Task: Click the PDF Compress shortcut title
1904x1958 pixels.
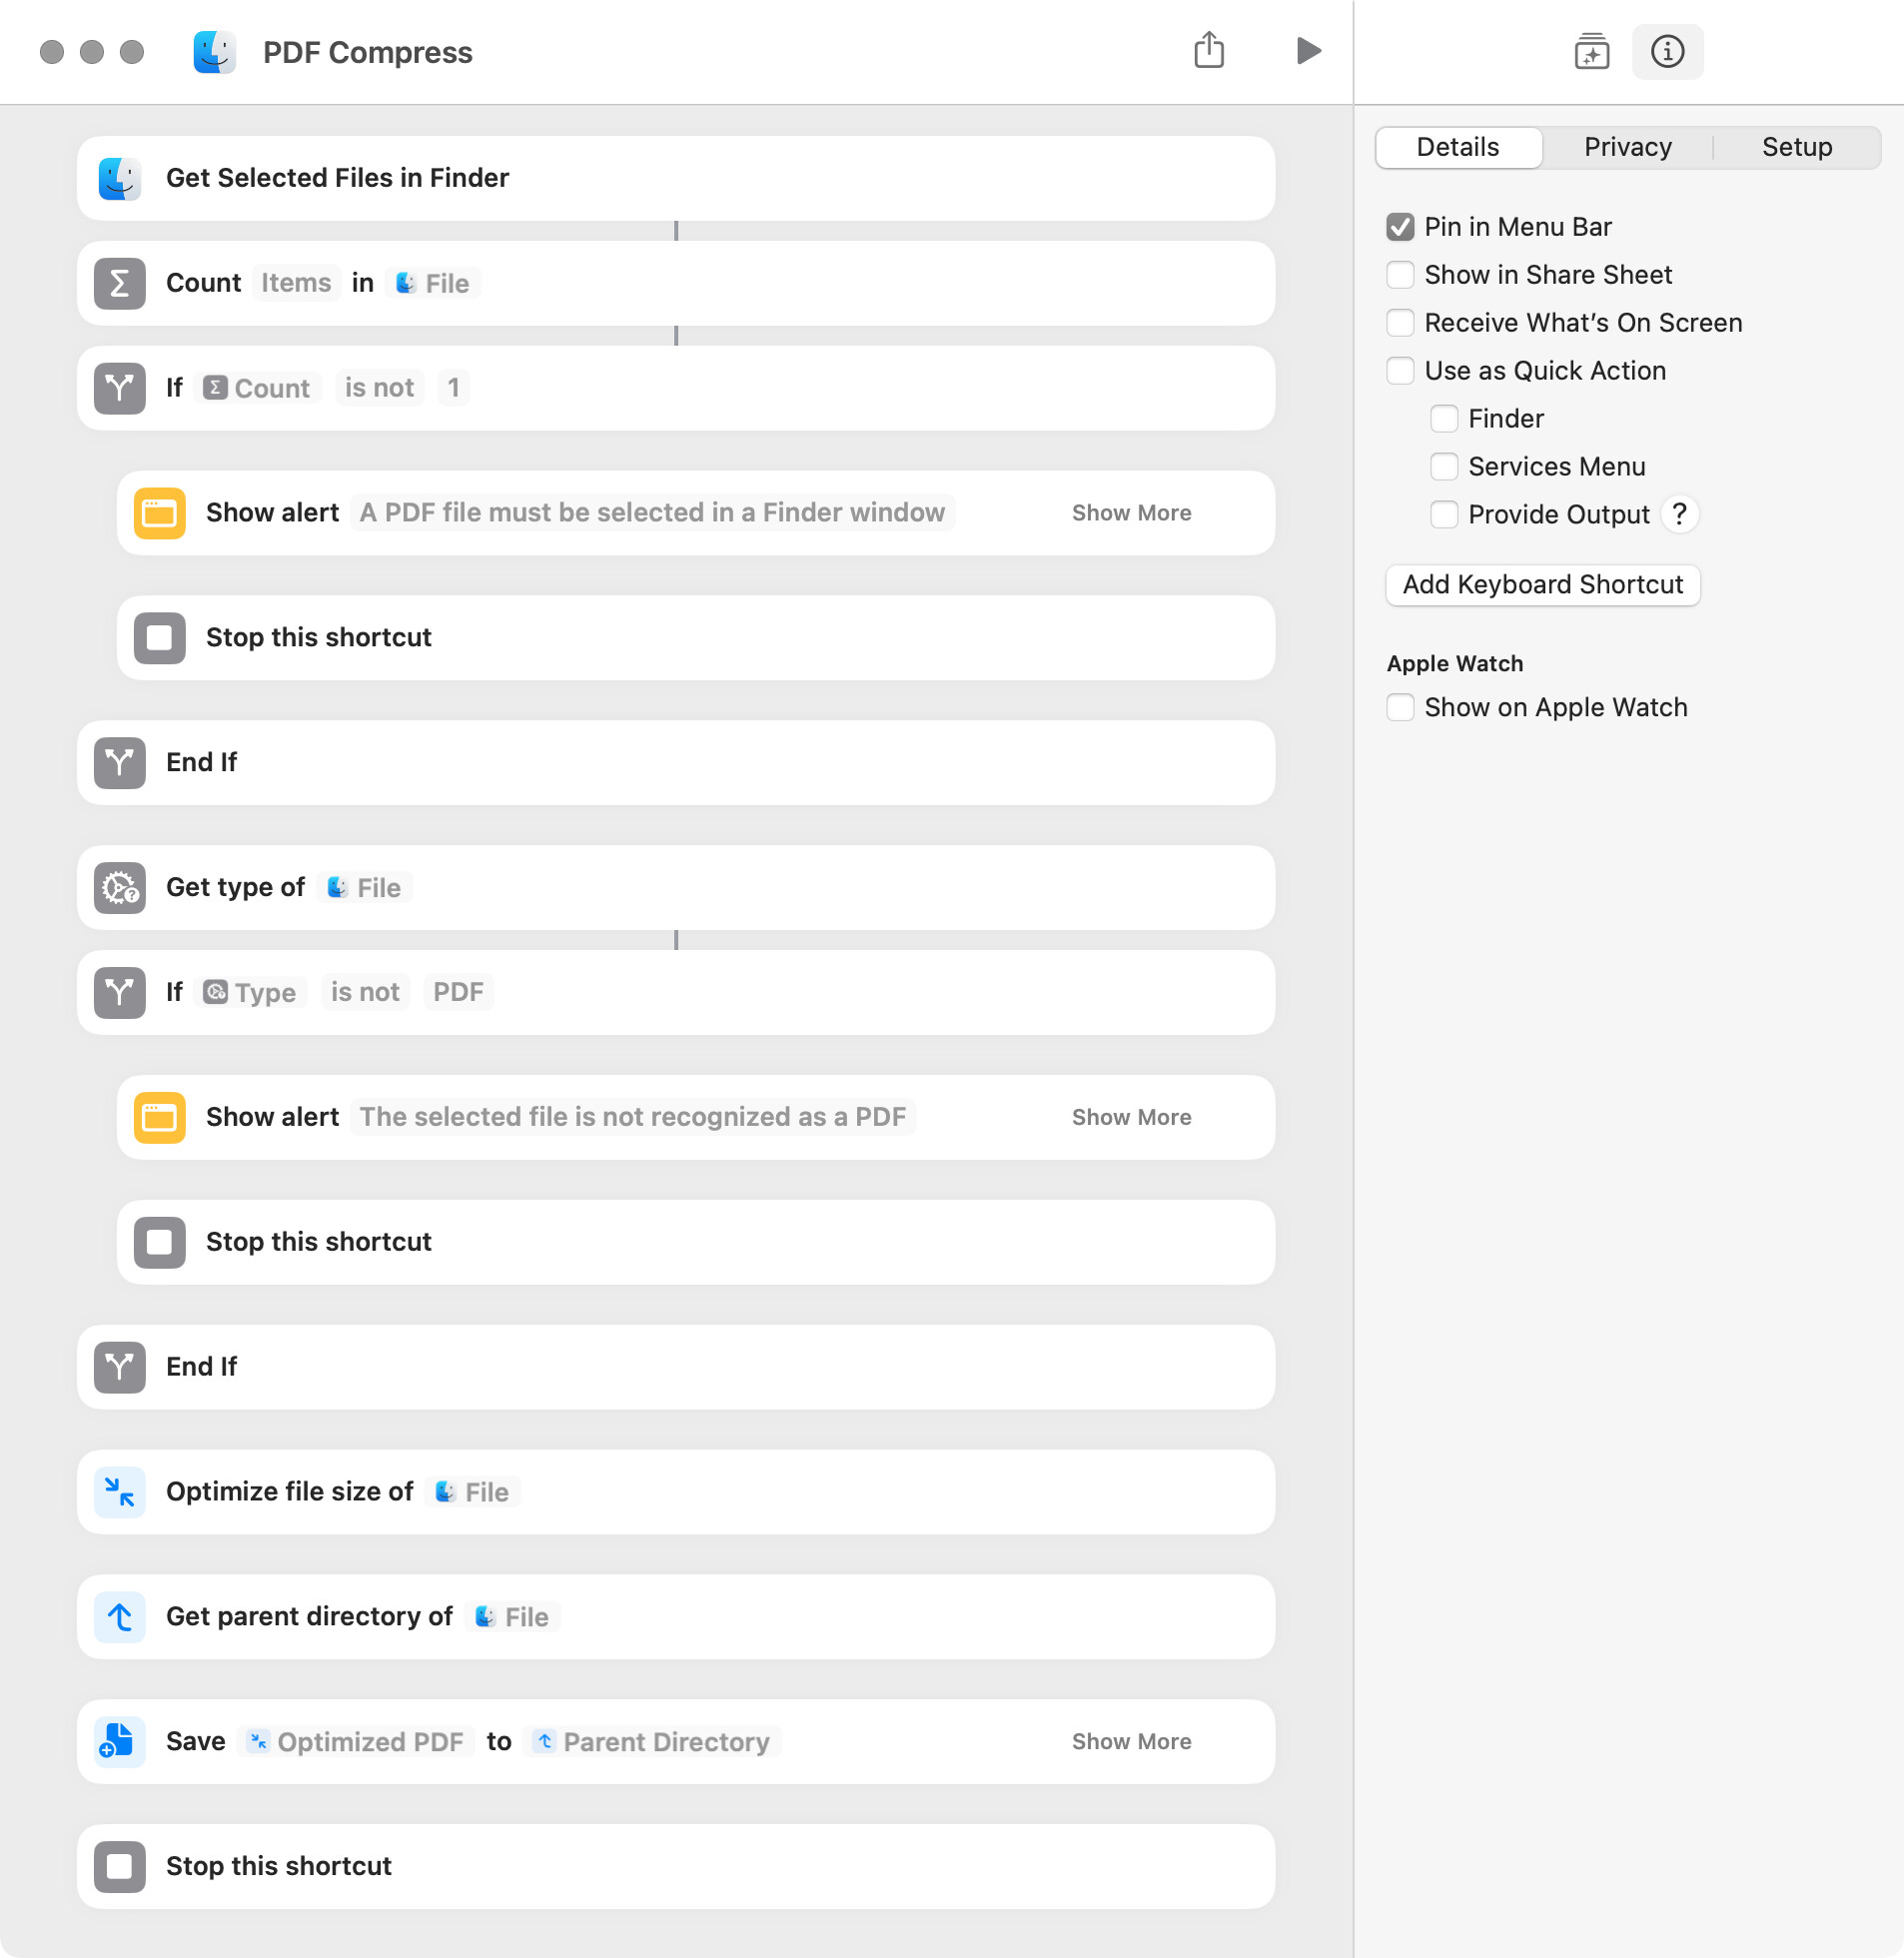Action: pyautogui.click(x=367, y=52)
